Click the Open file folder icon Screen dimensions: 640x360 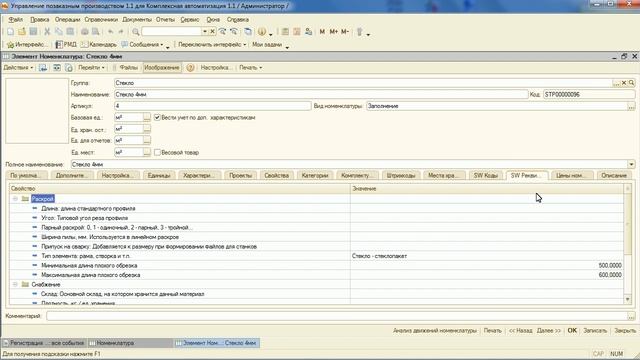click(22, 31)
